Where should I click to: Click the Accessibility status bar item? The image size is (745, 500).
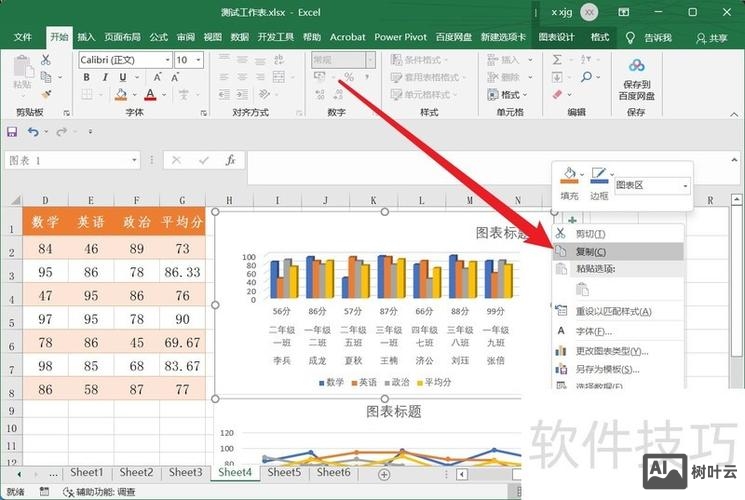pyautogui.click(x=99, y=492)
